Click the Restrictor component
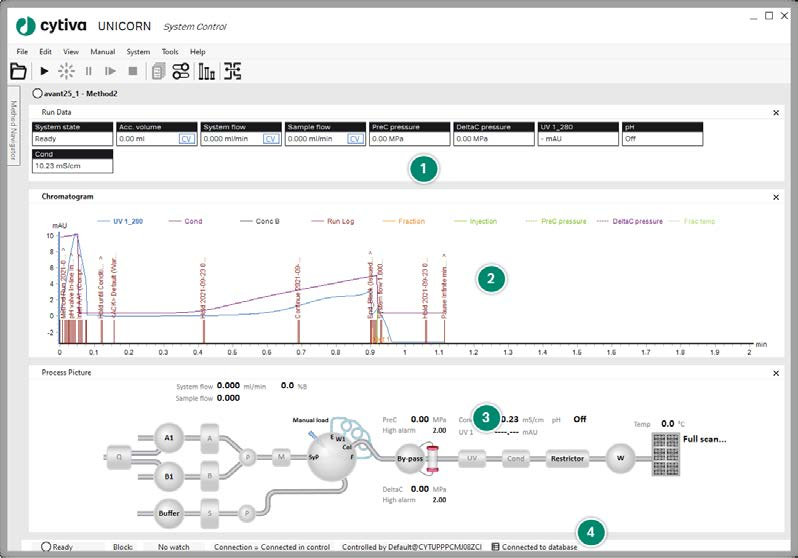798x558 pixels. tap(567, 458)
